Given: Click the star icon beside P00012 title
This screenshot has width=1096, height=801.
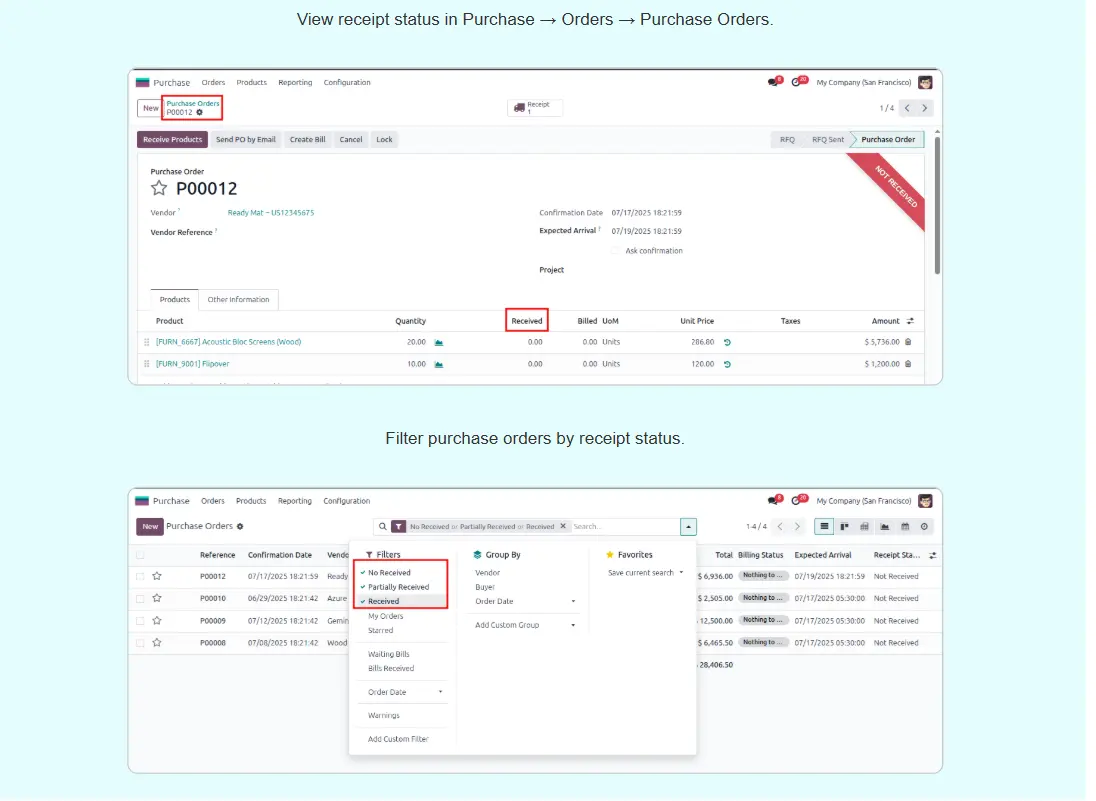Looking at the screenshot, I should pyautogui.click(x=158, y=188).
